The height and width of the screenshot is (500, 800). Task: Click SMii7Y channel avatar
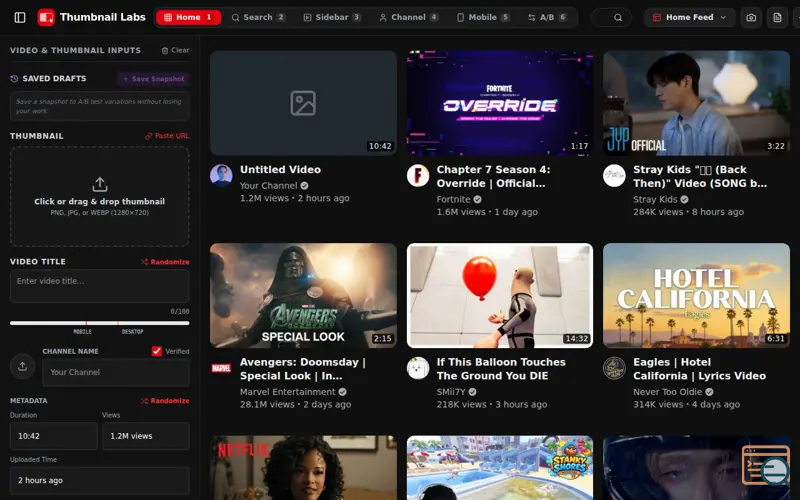418,368
